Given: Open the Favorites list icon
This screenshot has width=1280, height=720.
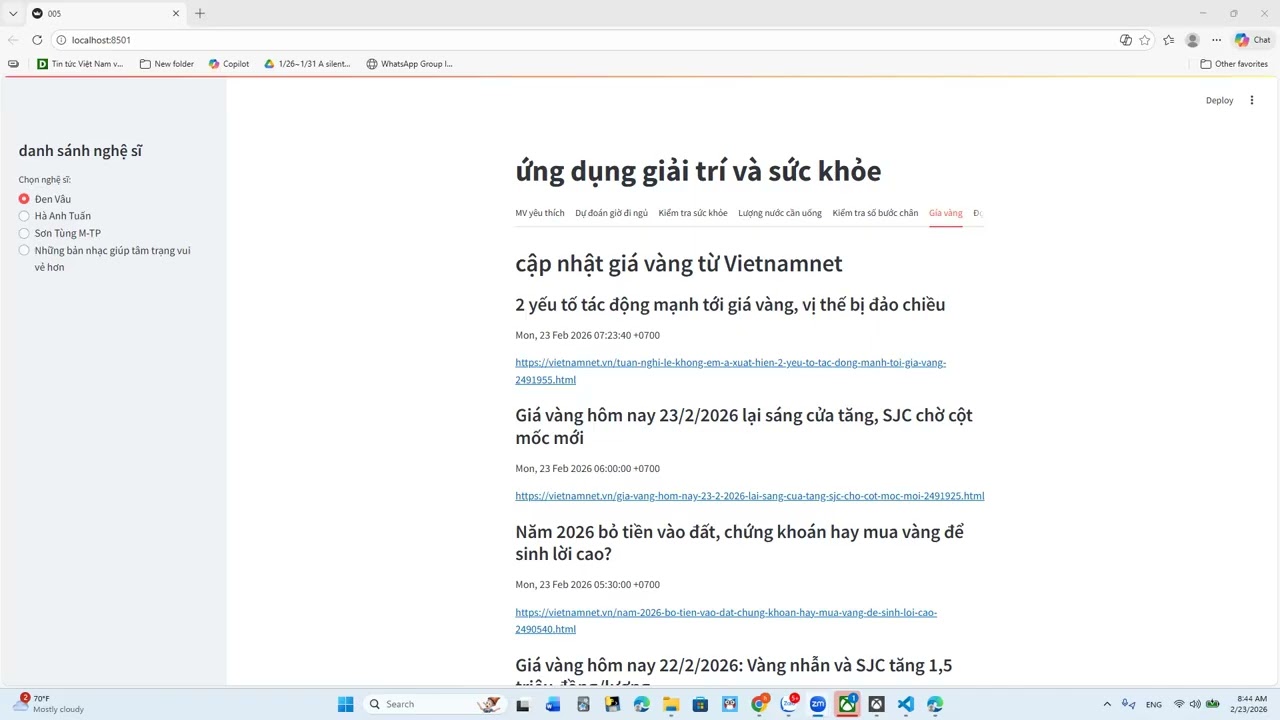Looking at the screenshot, I should (x=1169, y=40).
